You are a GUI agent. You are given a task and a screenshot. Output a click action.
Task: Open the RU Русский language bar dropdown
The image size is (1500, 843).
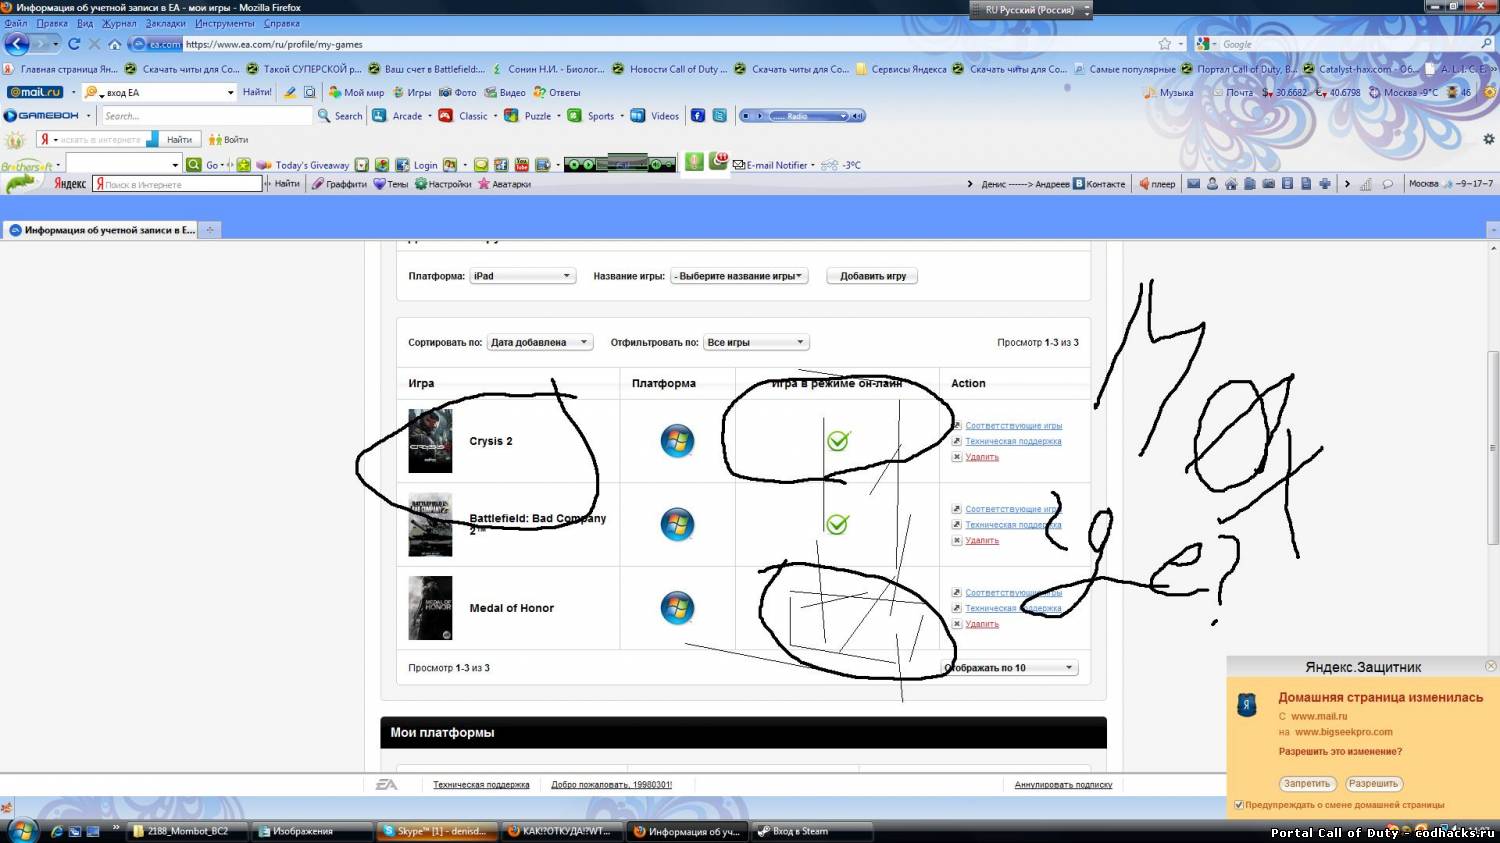click(x=1087, y=10)
